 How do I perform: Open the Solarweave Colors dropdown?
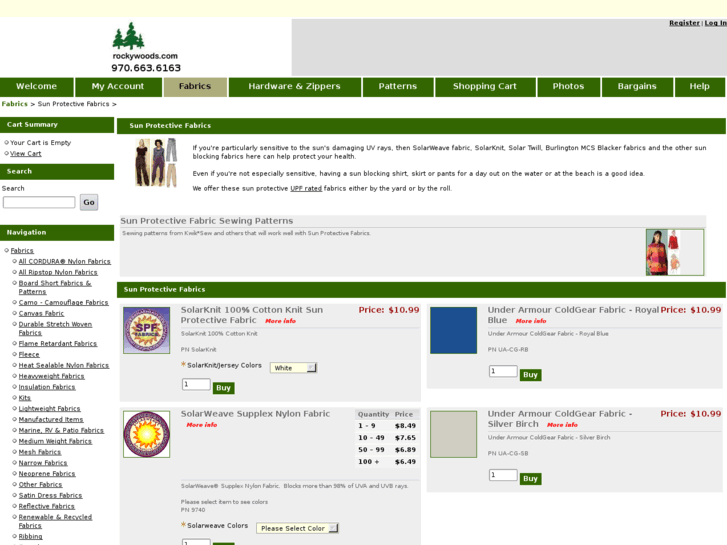click(297, 528)
